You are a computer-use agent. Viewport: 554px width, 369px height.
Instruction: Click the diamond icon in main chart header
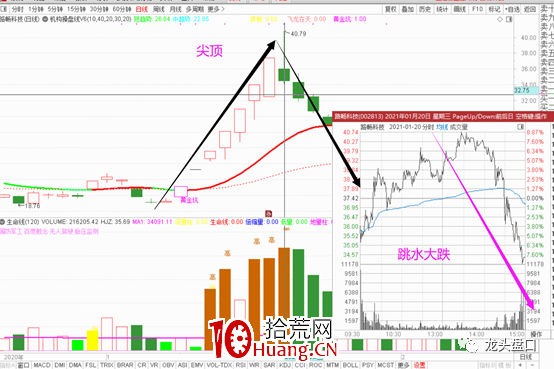[x=500, y=19]
